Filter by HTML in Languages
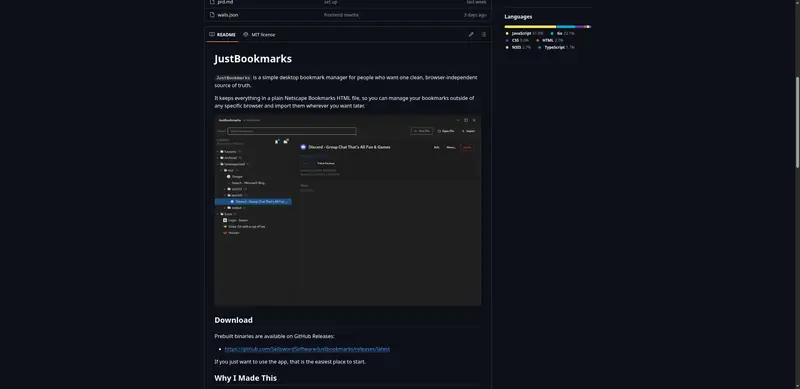 [549, 40]
